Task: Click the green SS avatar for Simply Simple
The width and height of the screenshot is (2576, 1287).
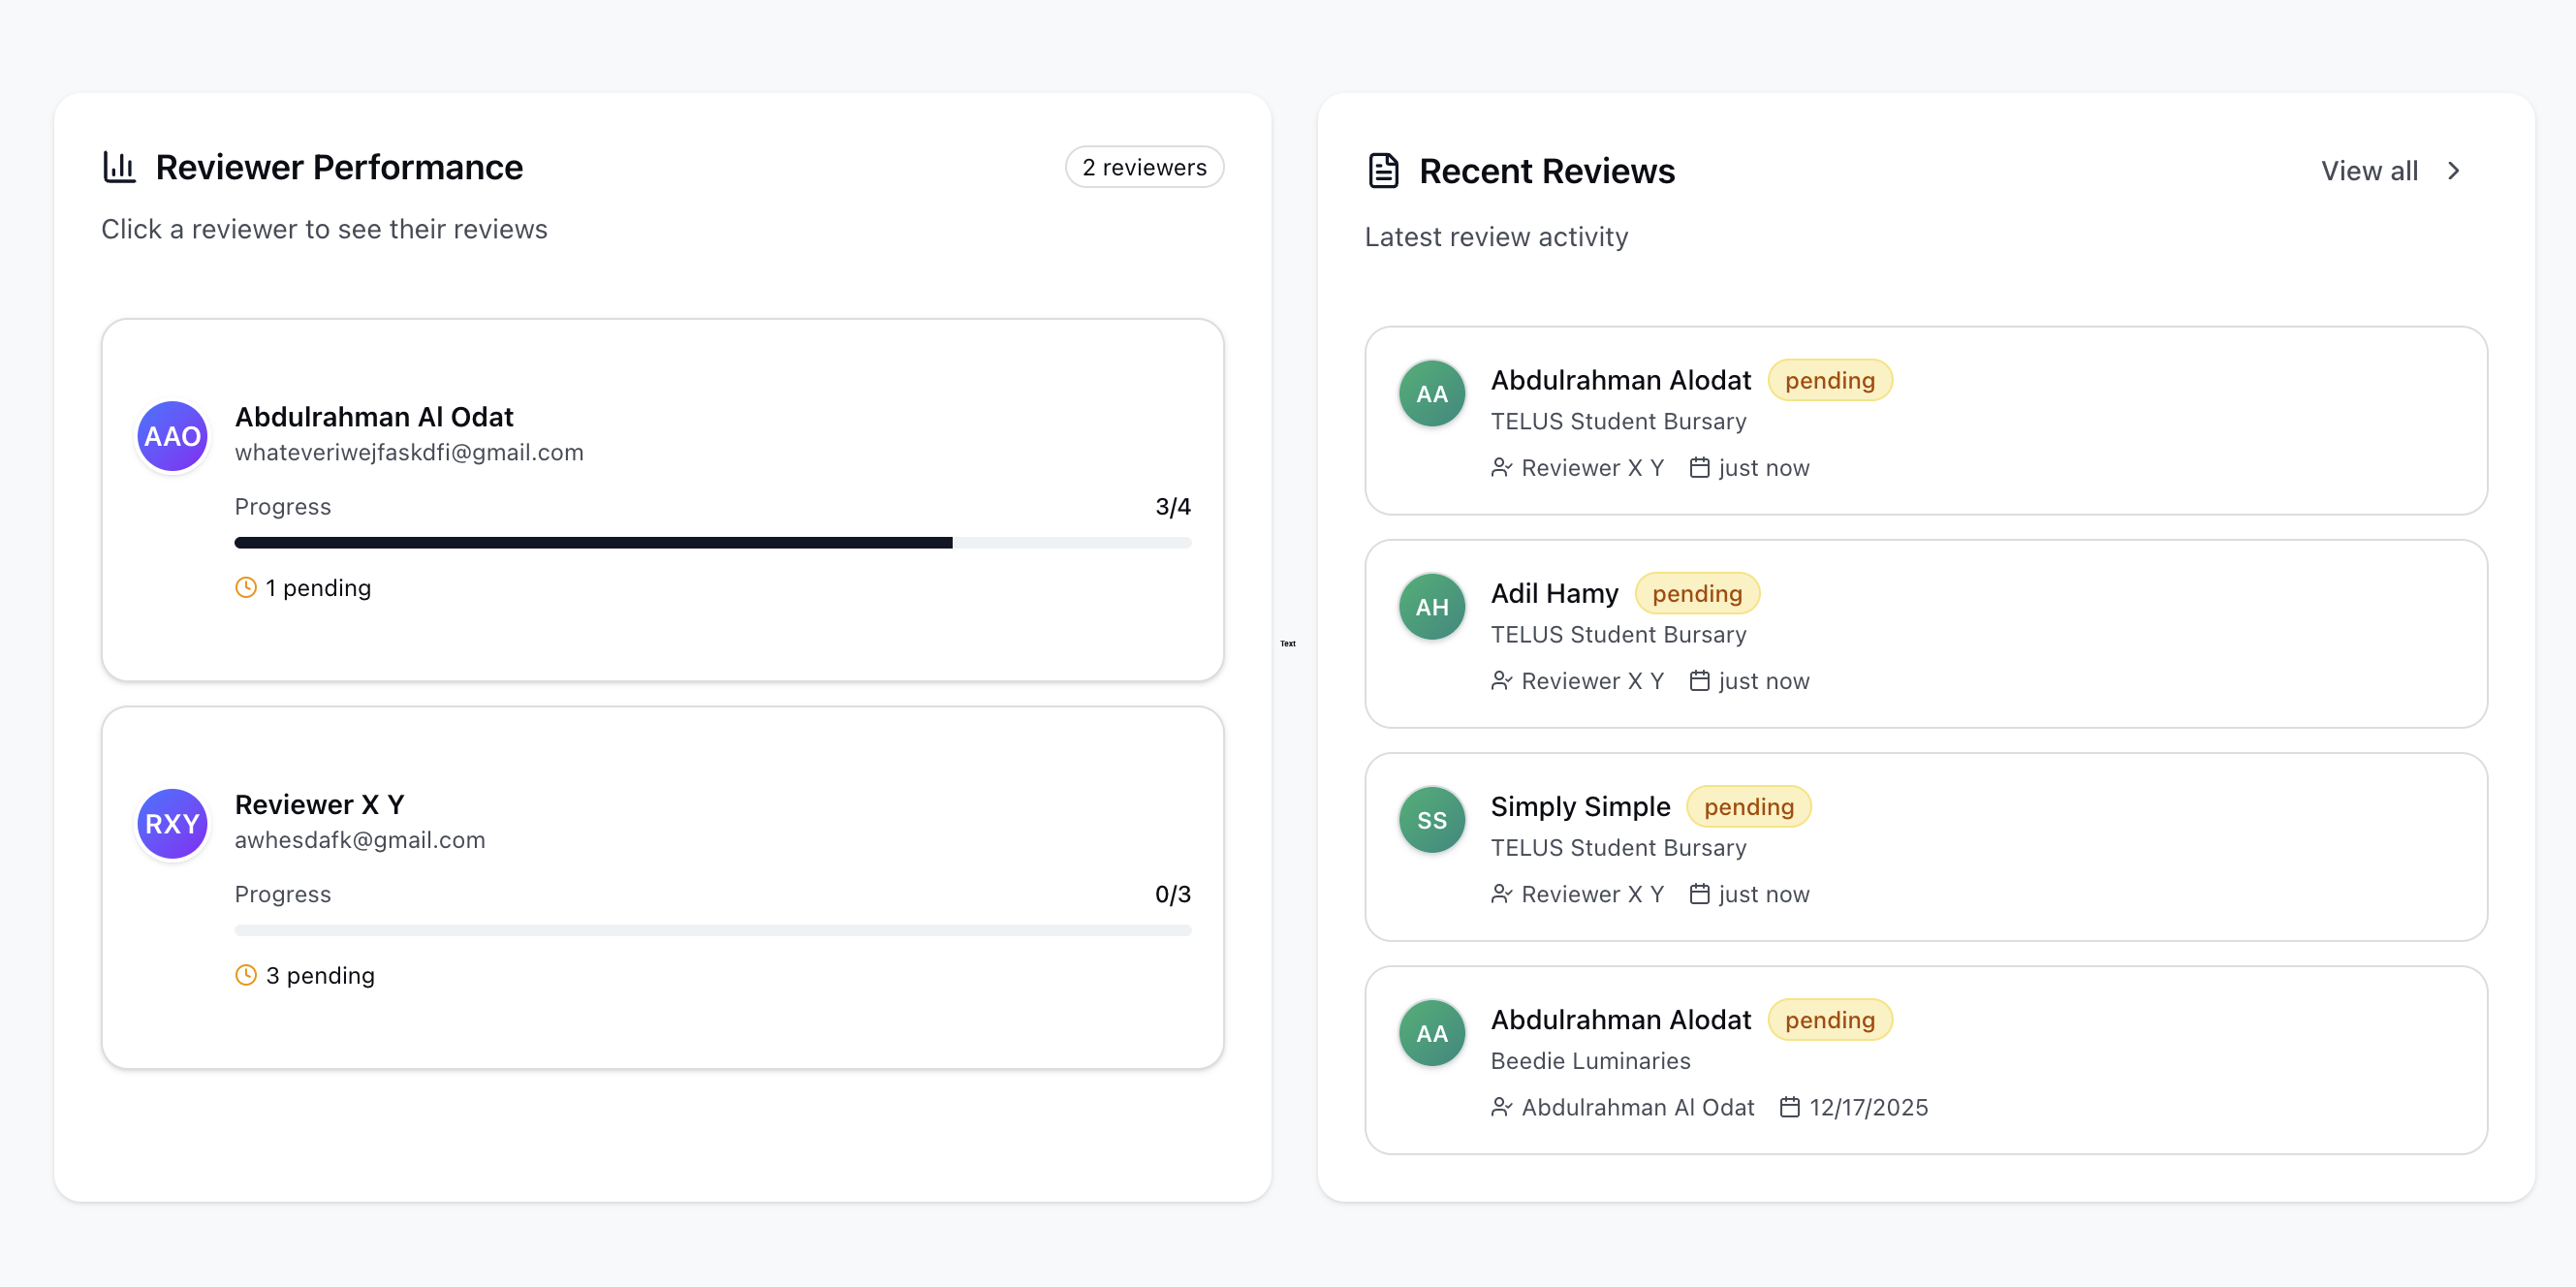Action: [x=1431, y=819]
